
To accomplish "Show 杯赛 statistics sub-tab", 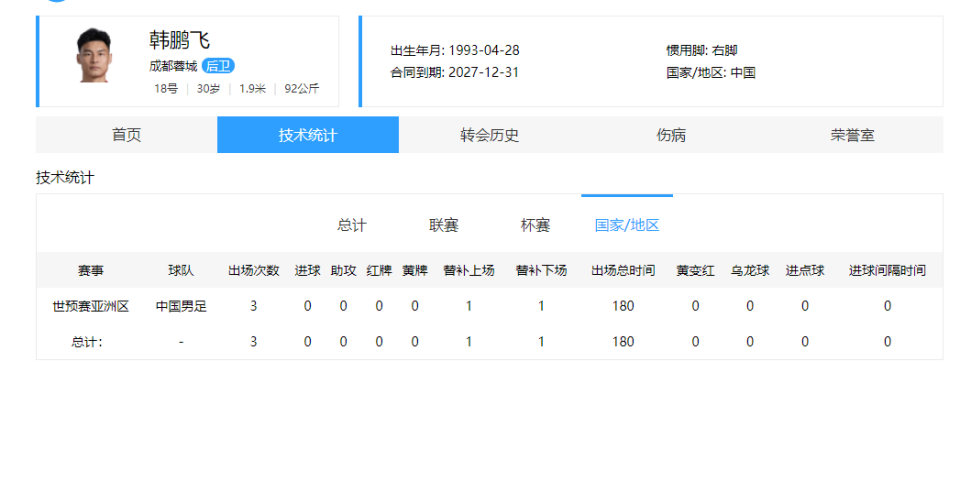I will 535,225.
